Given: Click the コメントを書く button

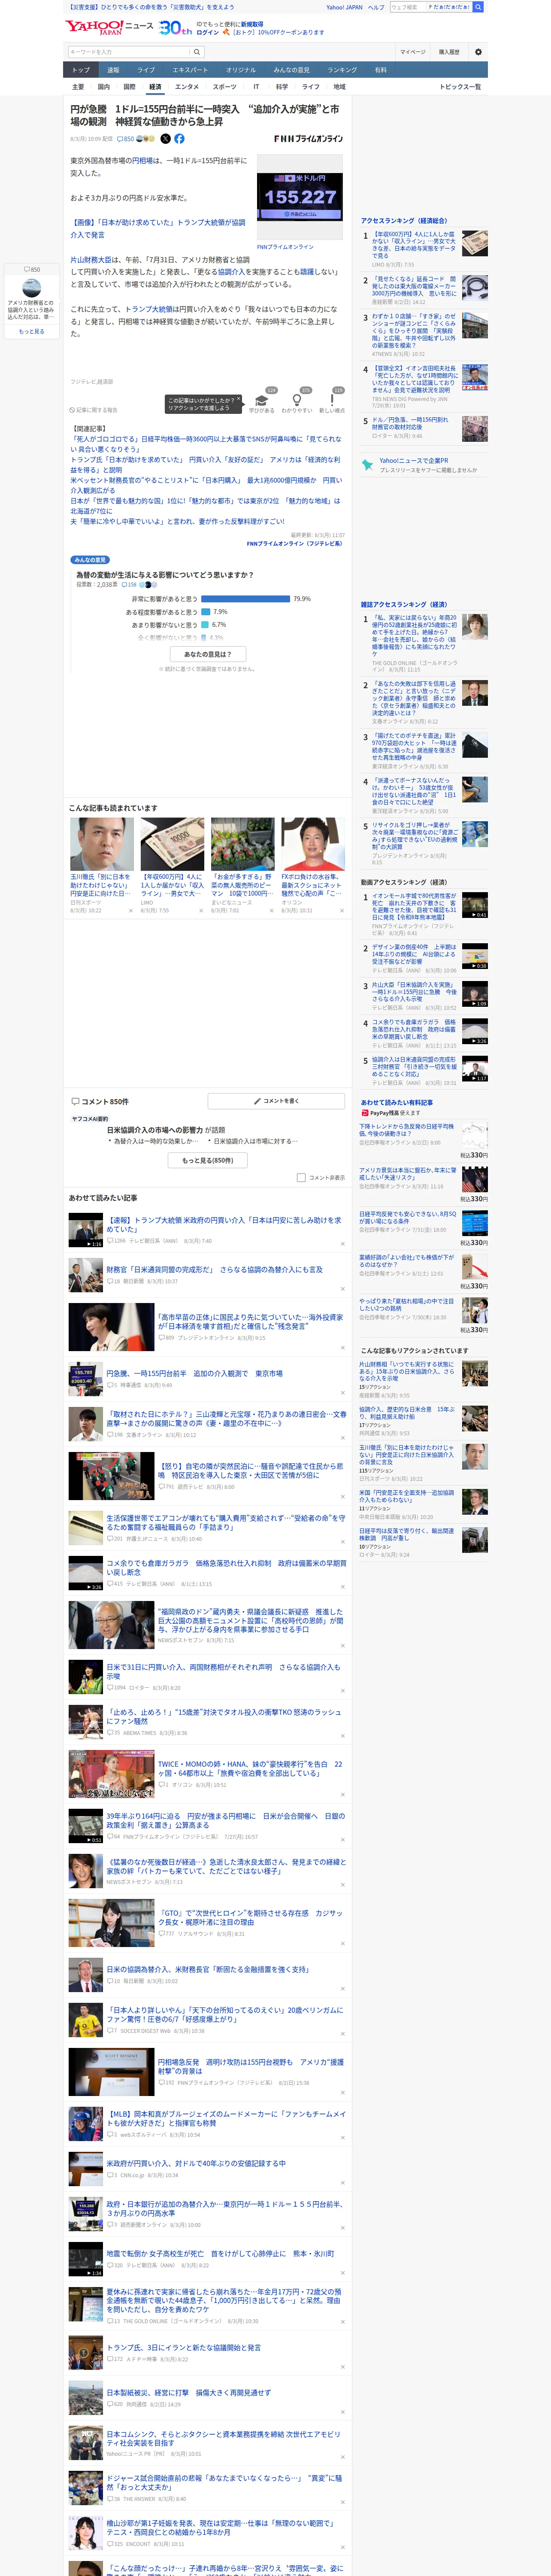Looking at the screenshot, I should point(276,1101).
